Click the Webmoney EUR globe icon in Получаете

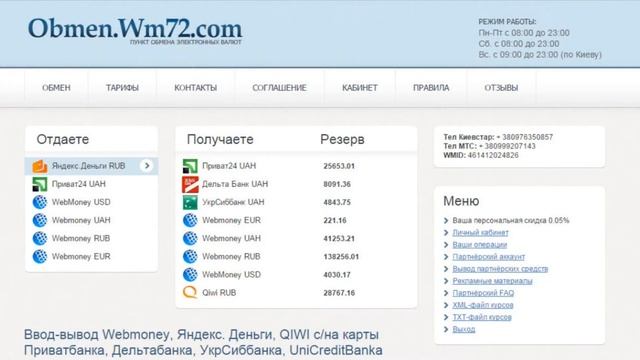tap(190, 220)
